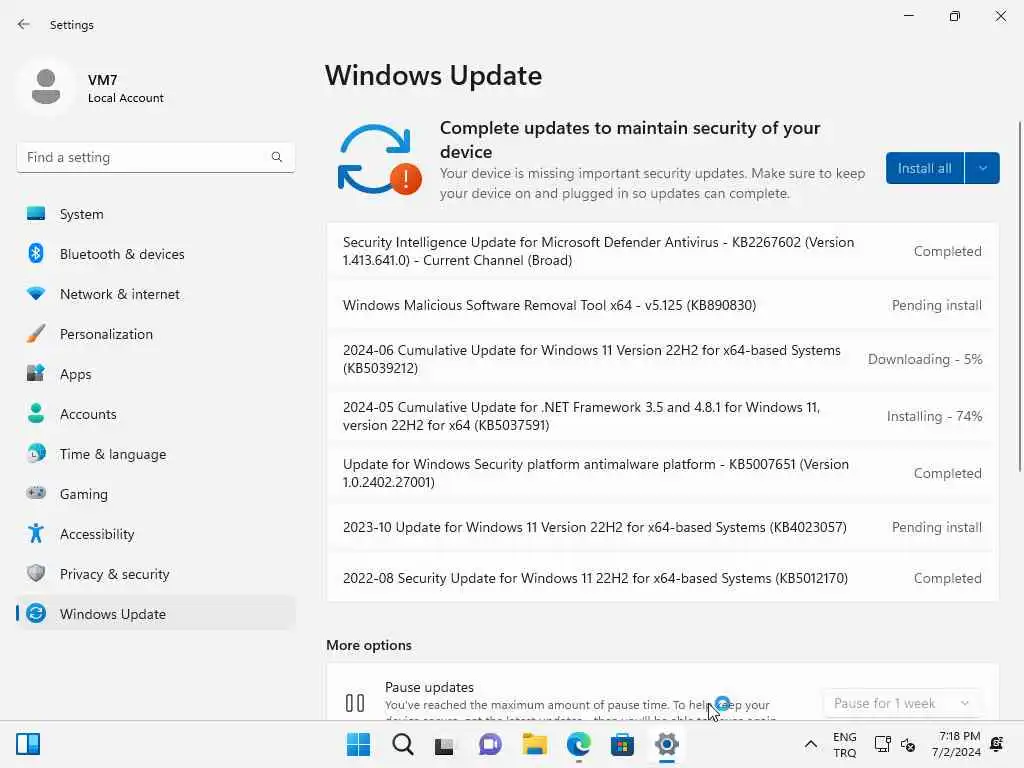Image resolution: width=1024 pixels, height=768 pixels.
Task: Click the Settings gear on taskbar
Action: click(x=666, y=744)
